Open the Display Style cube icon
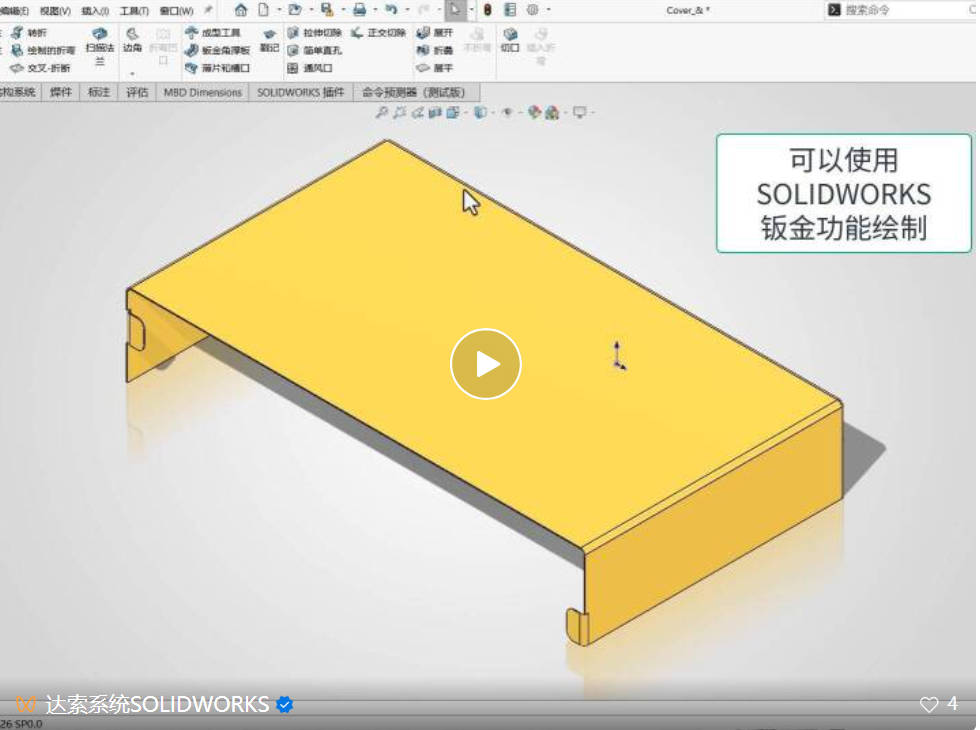The height and width of the screenshot is (730, 980). (480, 112)
